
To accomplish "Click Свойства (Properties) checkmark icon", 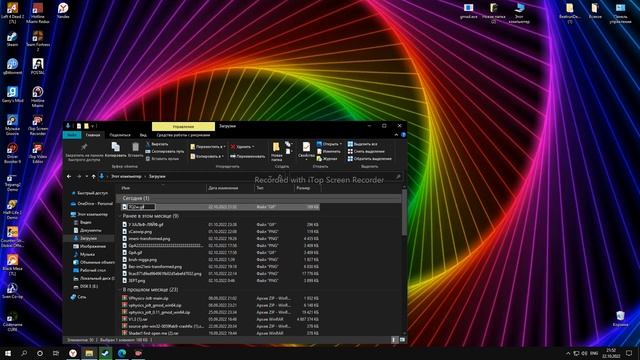I will tap(306, 151).
